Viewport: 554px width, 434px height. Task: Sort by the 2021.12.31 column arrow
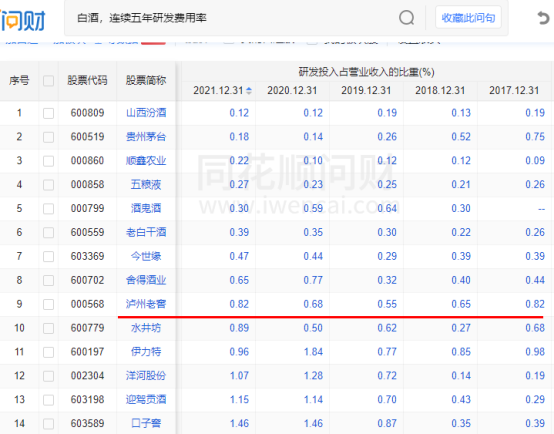tap(249, 91)
